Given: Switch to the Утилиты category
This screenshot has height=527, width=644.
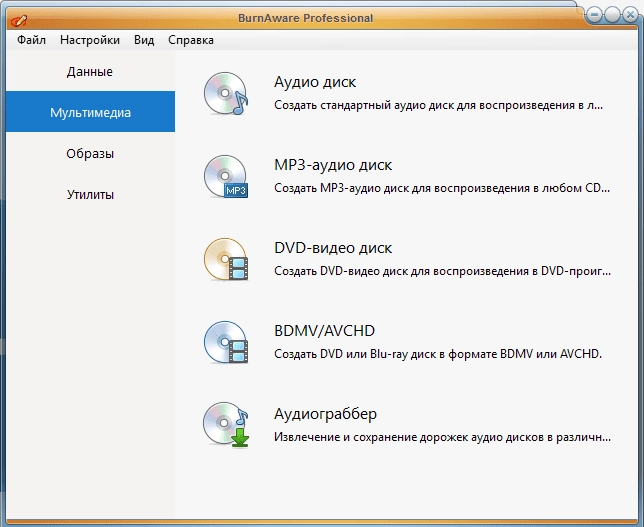Looking at the screenshot, I should [90, 194].
